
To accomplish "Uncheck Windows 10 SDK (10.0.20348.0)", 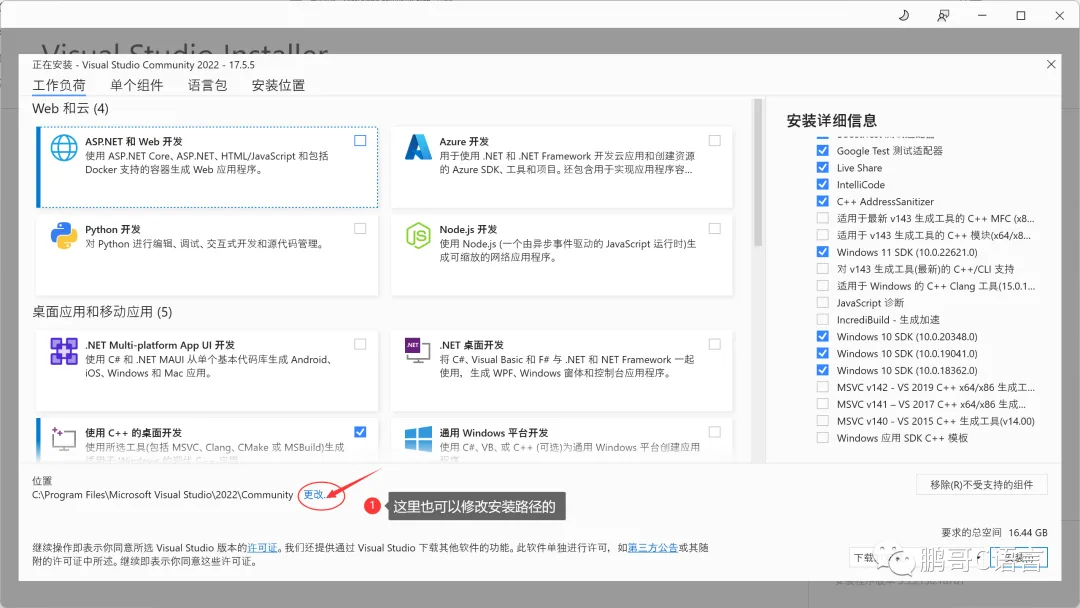I will pos(822,336).
